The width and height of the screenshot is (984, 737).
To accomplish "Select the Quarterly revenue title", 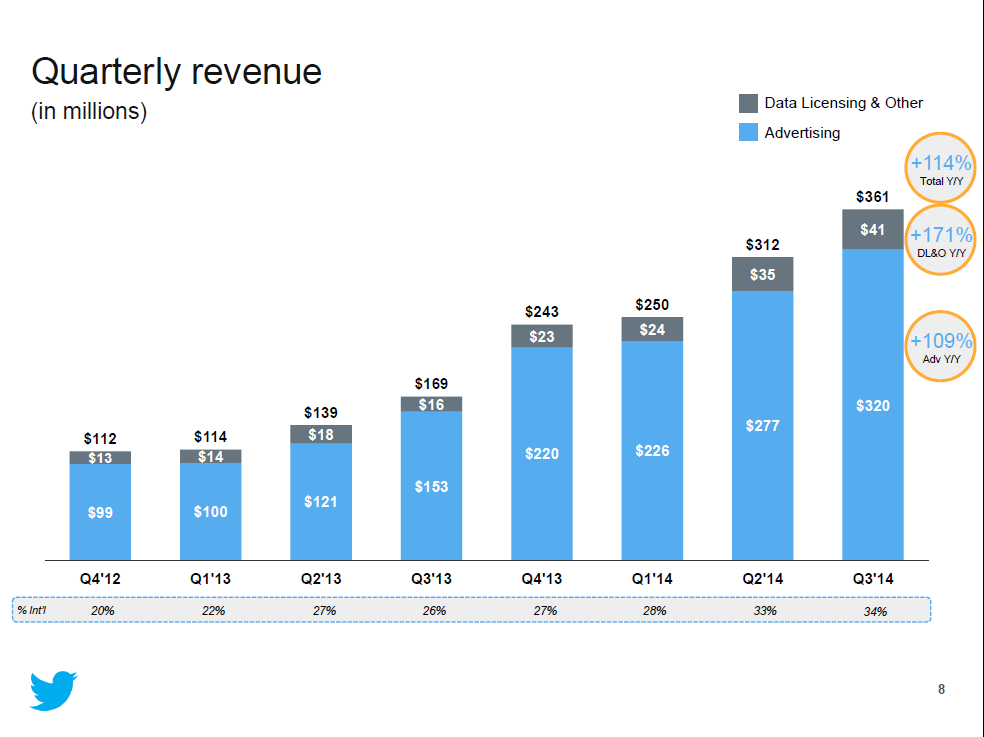I will coord(177,72).
